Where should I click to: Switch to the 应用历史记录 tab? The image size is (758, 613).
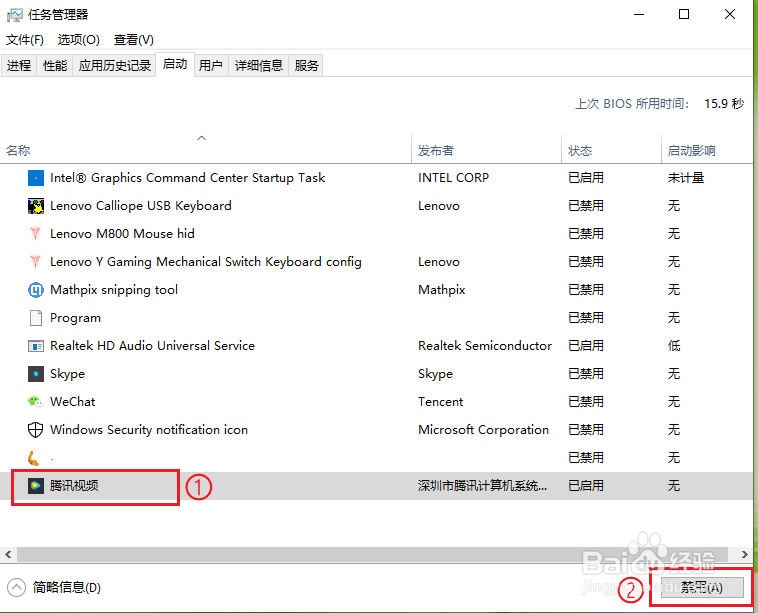pyautogui.click(x=115, y=65)
